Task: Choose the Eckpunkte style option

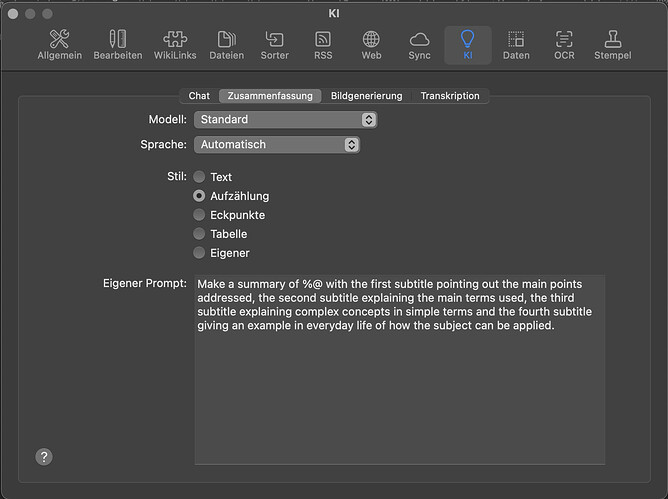Action: (200, 215)
